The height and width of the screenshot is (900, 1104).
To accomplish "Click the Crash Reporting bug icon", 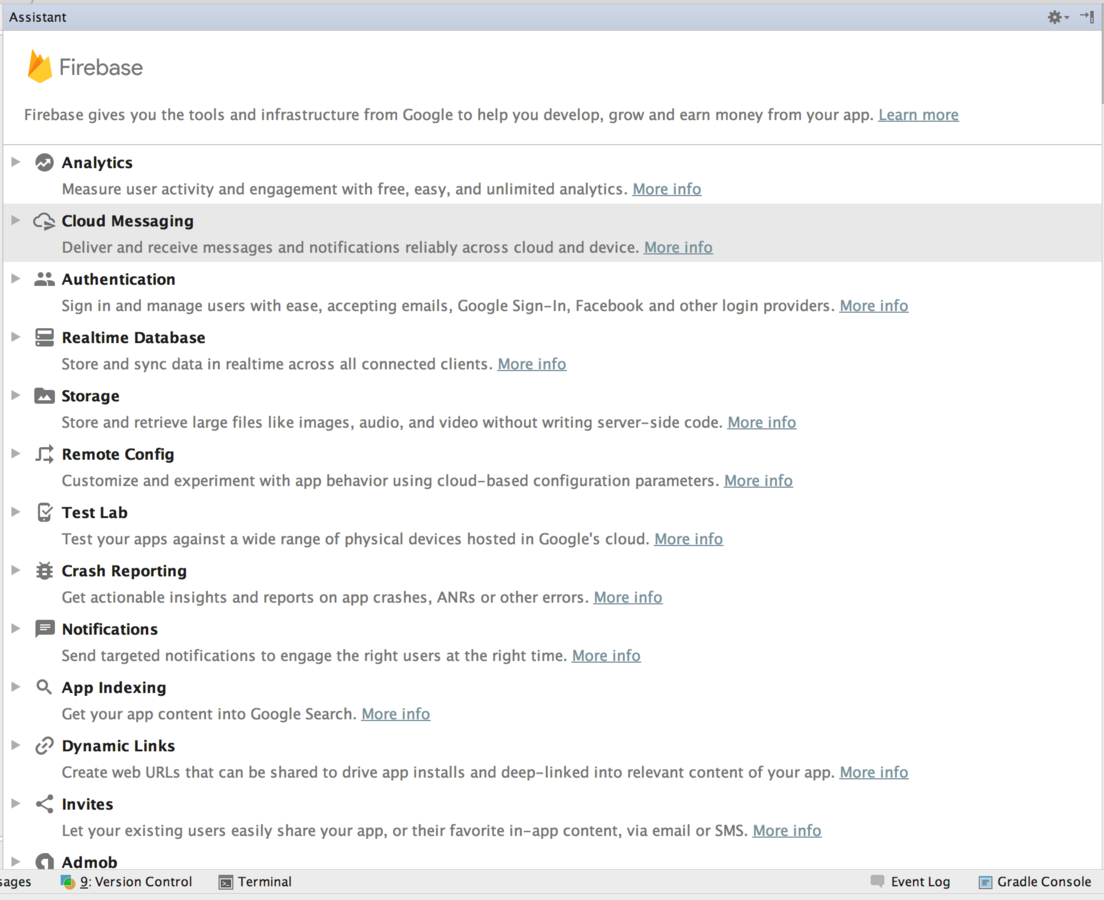I will (x=44, y=571).
